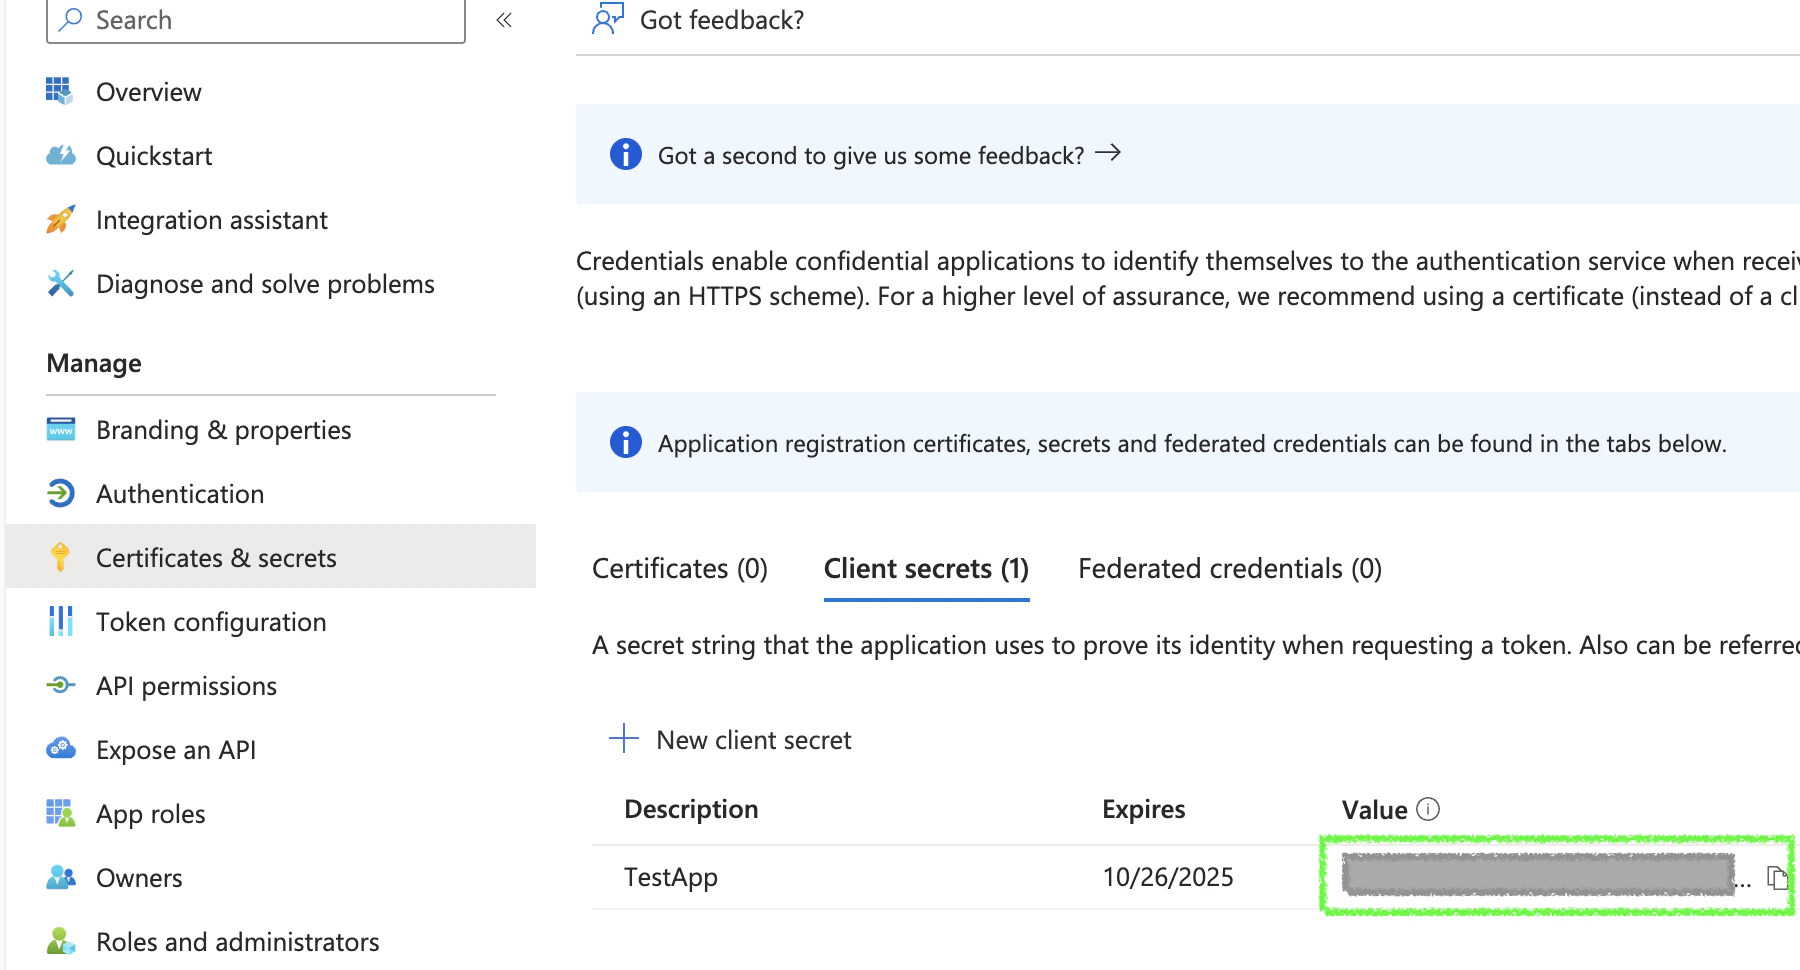Go to Expose an API
This screenshot has height=970, width=1800.
pos(176,750)
